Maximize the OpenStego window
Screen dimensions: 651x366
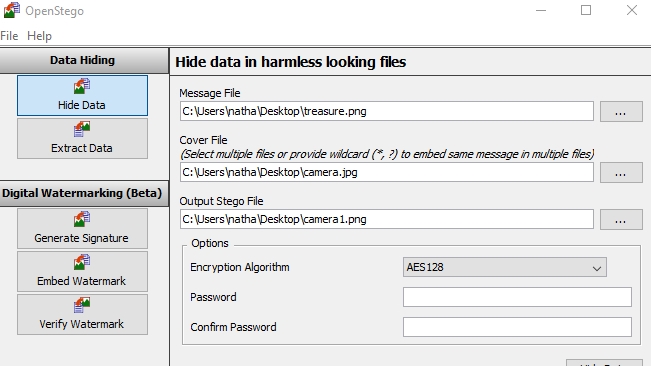(x=586, y=10)
